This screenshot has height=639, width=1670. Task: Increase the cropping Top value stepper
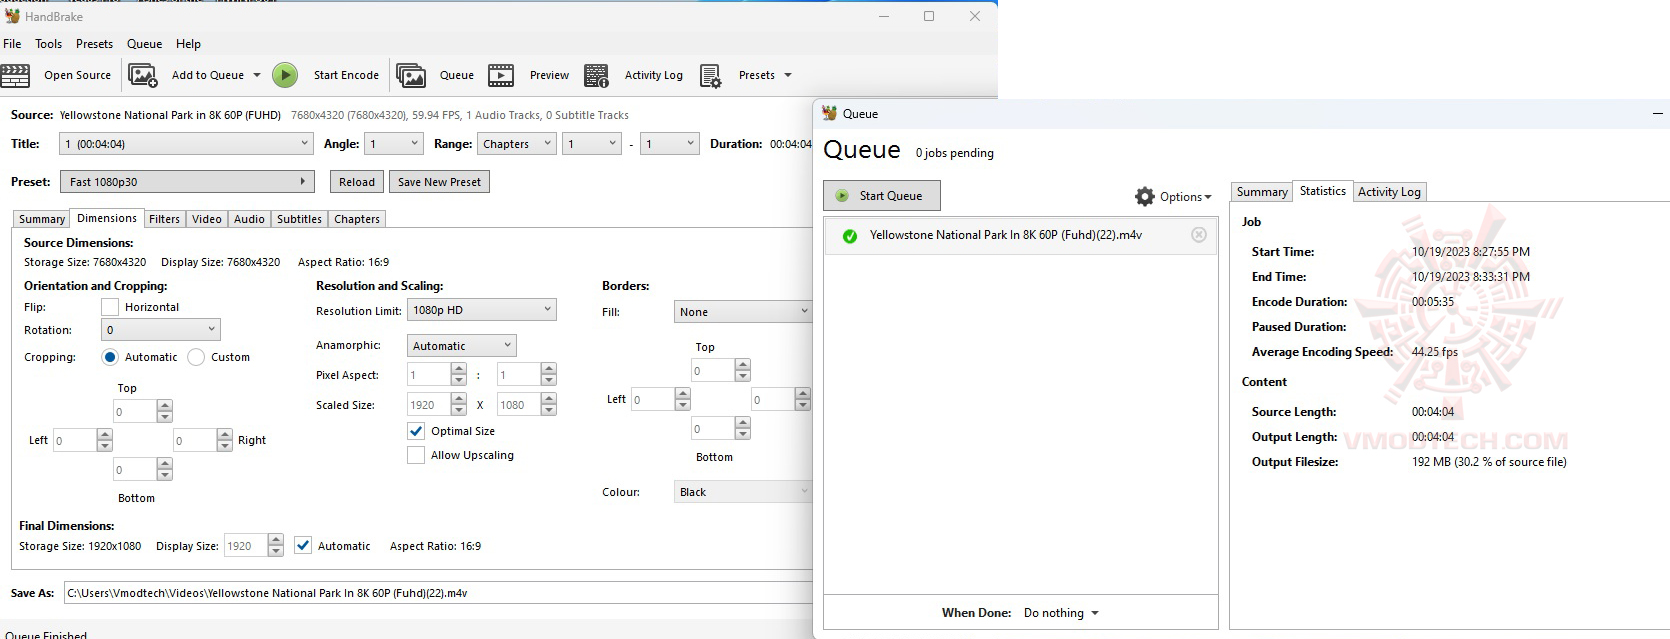[x=165, y=406]
